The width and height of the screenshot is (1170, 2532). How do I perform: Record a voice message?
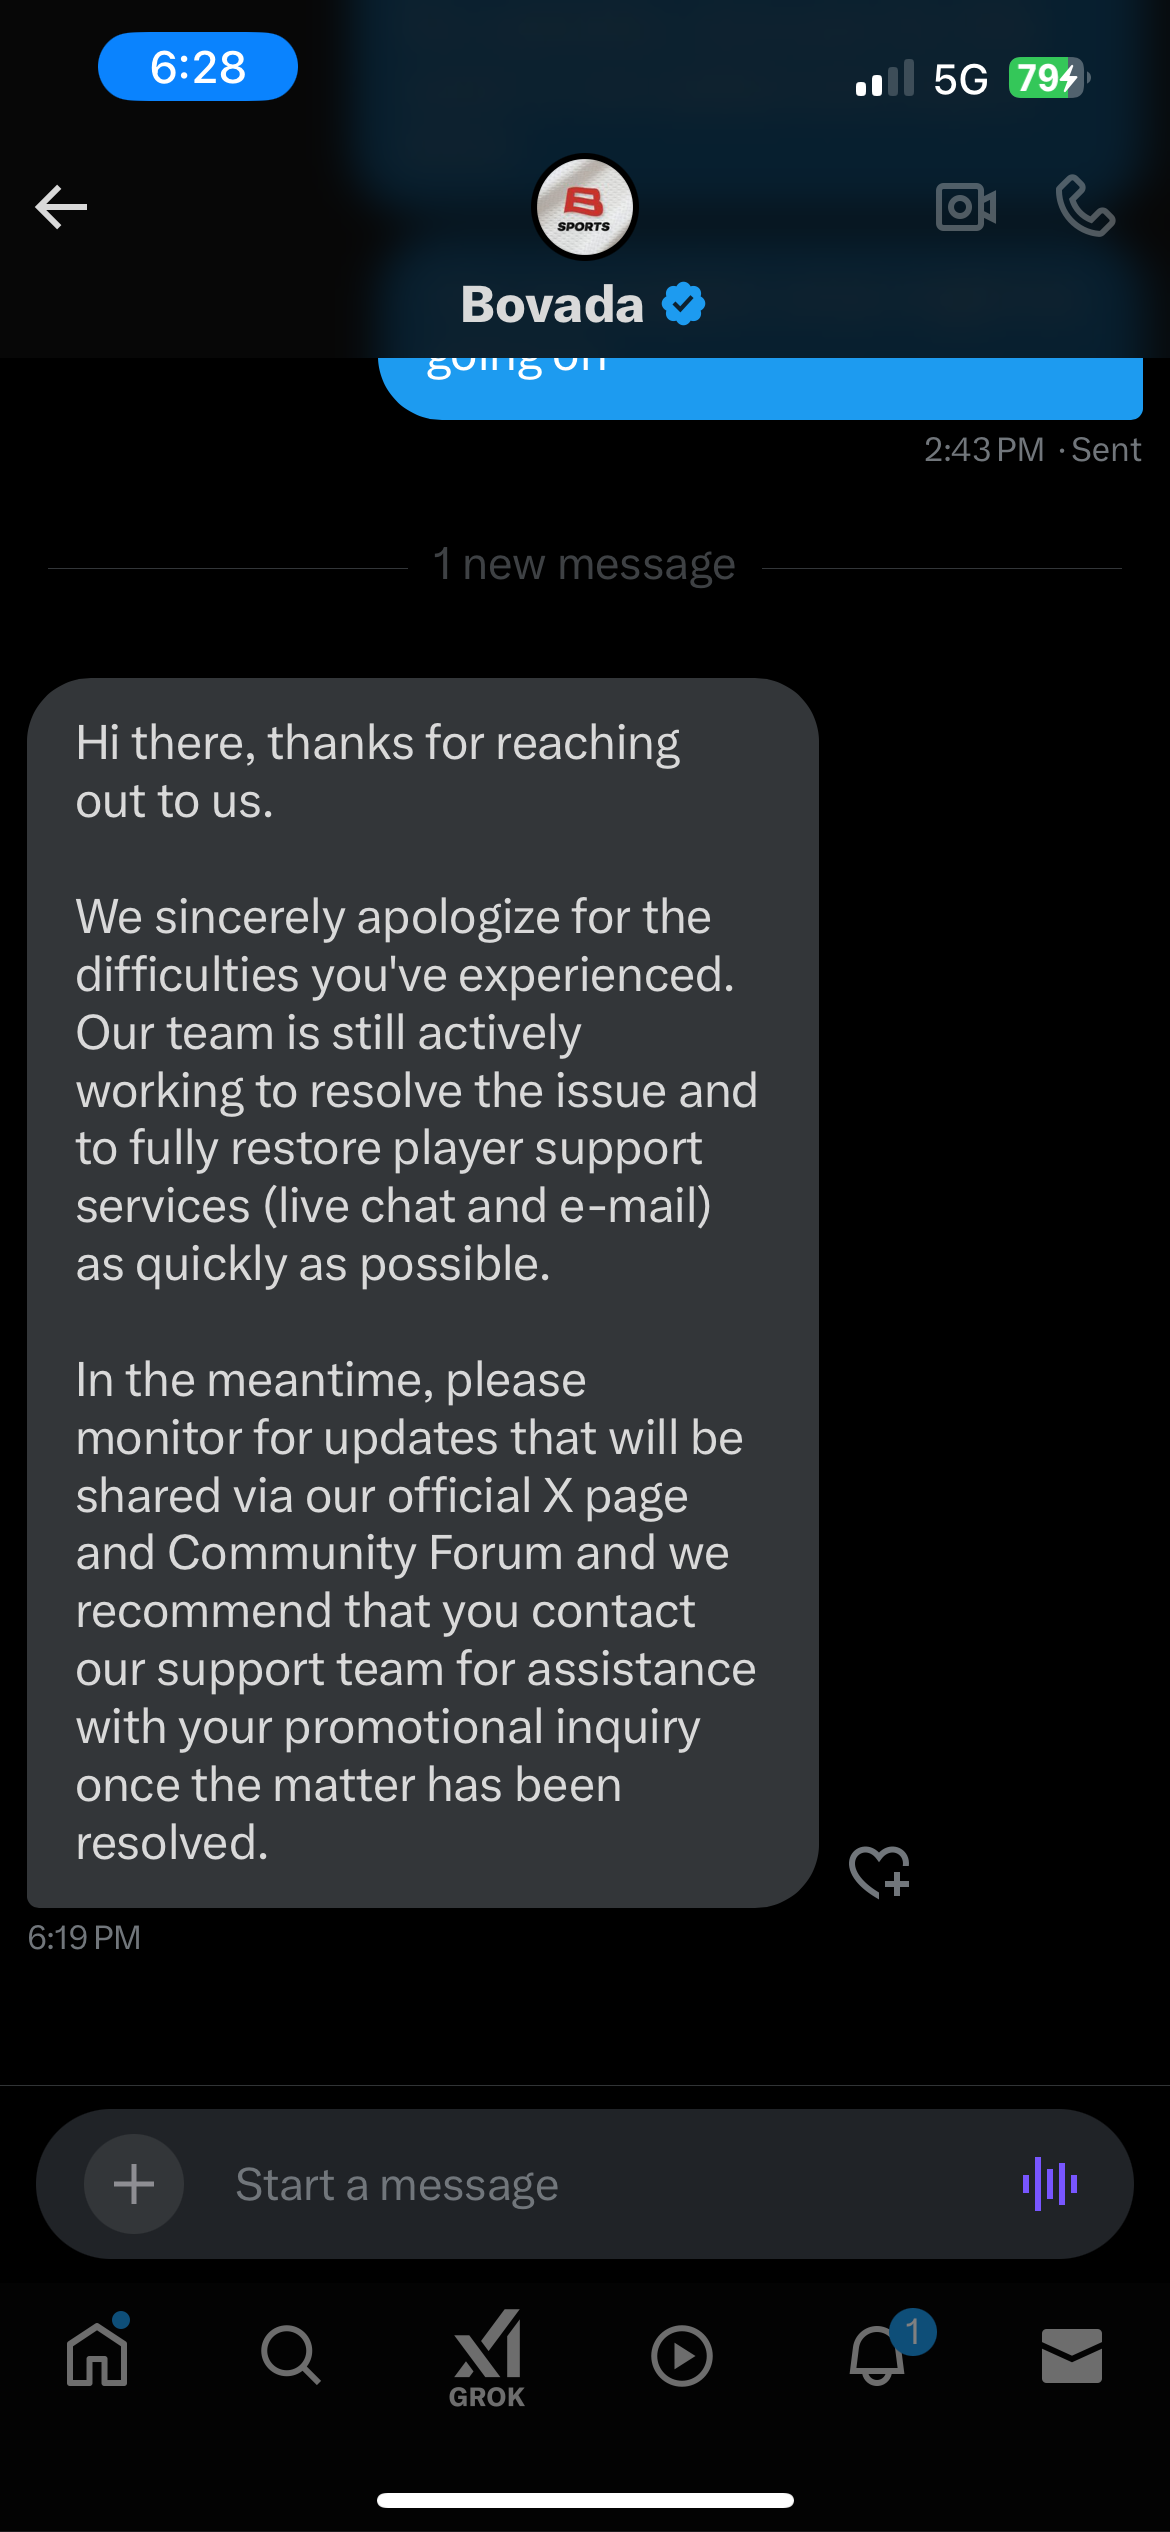pos(1050,2184)
